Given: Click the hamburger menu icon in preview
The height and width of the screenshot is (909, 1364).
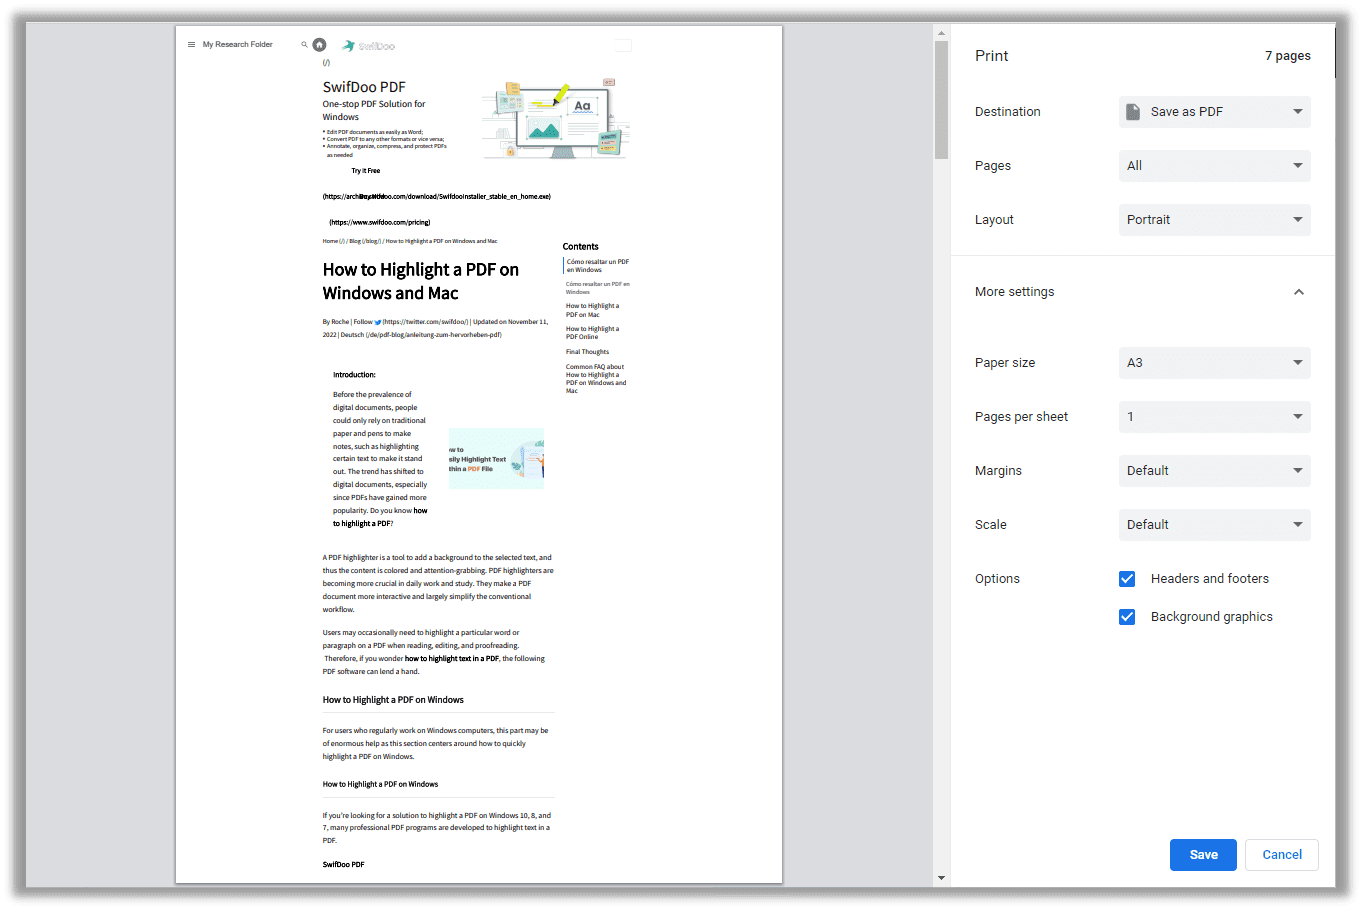Looking at the screenshot, I should (191, 44).
